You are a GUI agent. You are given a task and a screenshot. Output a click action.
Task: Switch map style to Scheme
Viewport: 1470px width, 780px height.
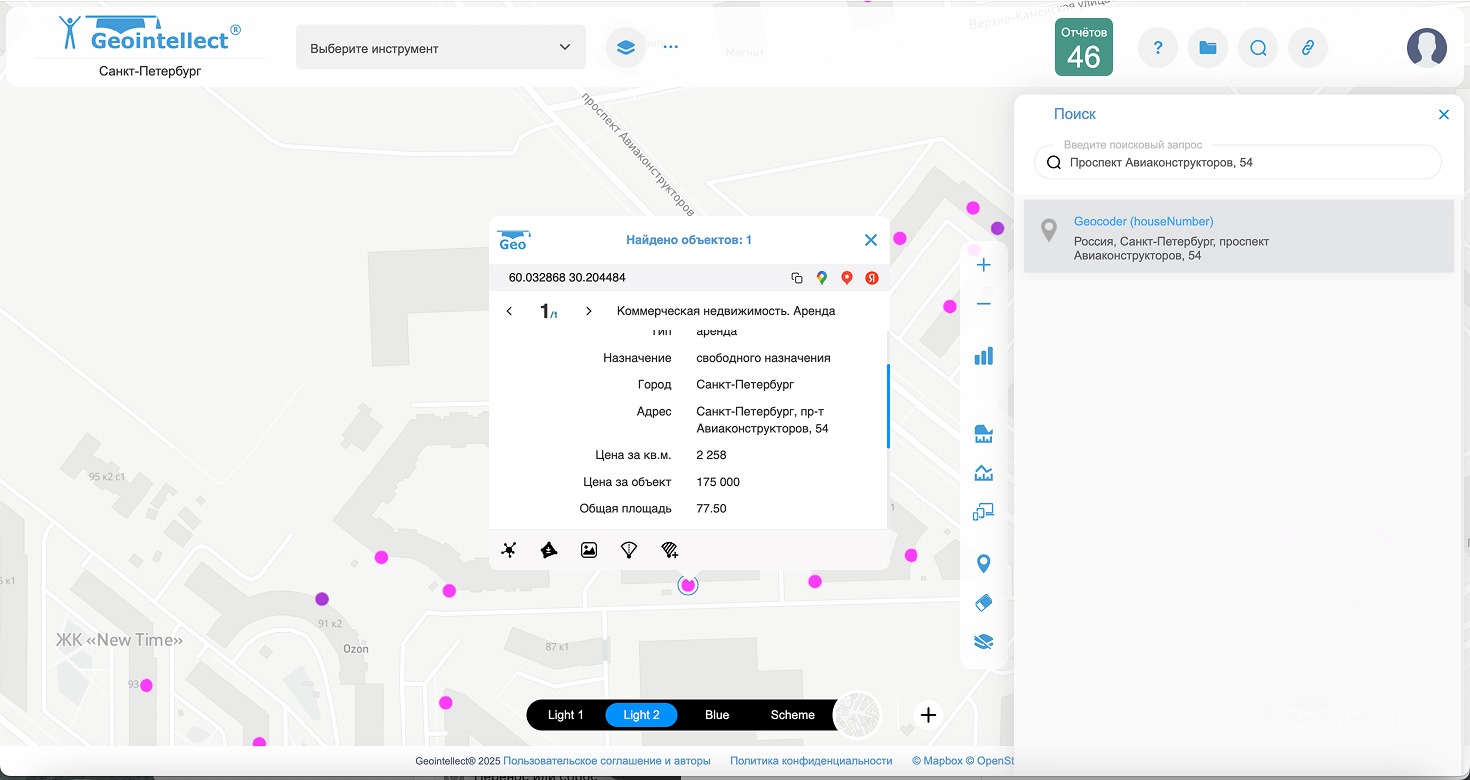792,715
